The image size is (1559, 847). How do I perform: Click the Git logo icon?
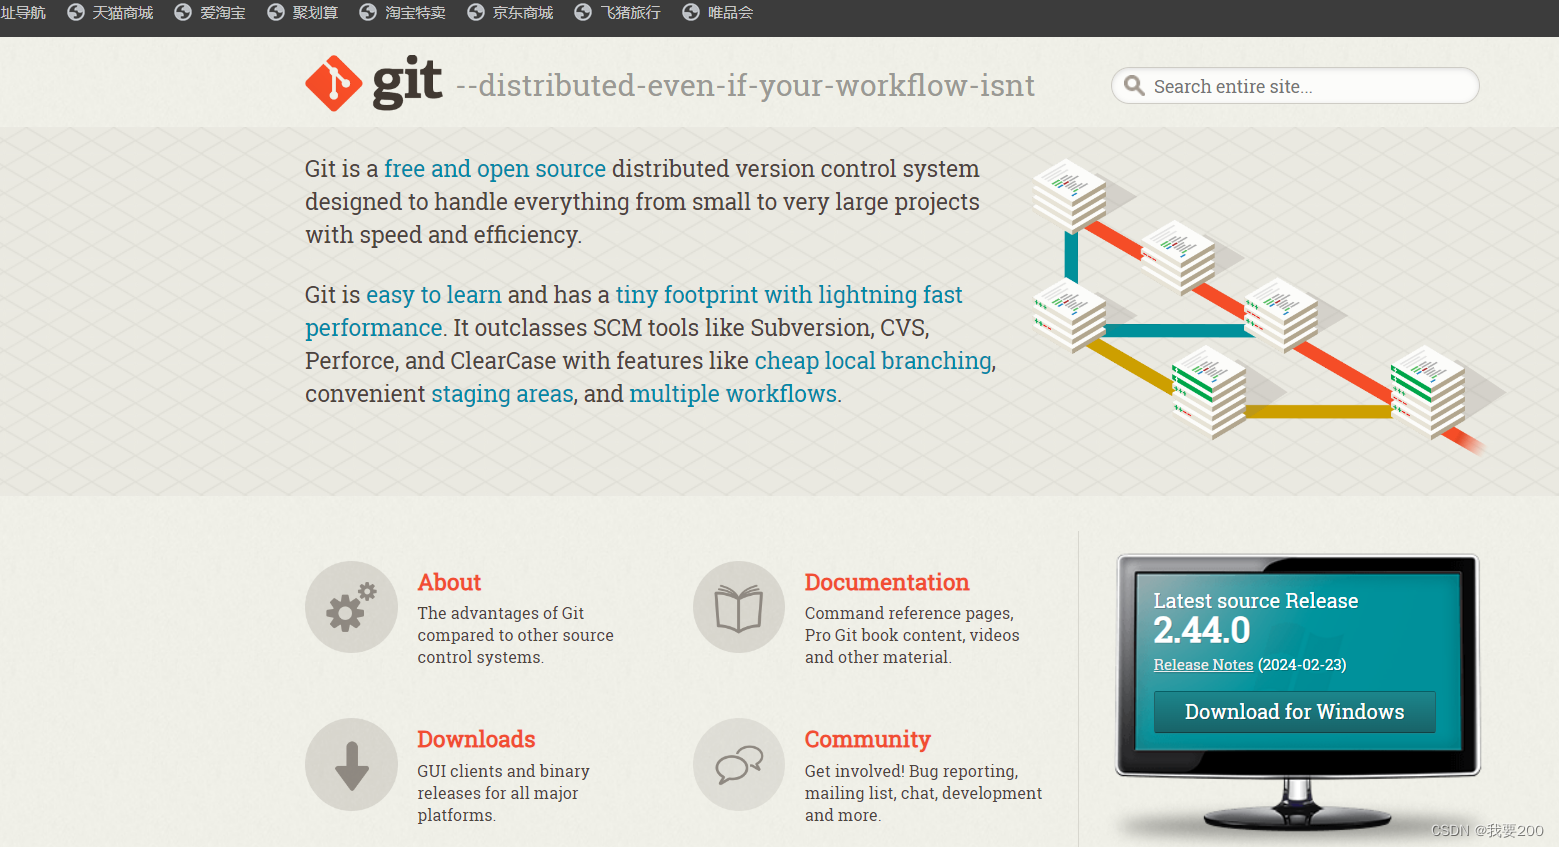tap(334, 83)
